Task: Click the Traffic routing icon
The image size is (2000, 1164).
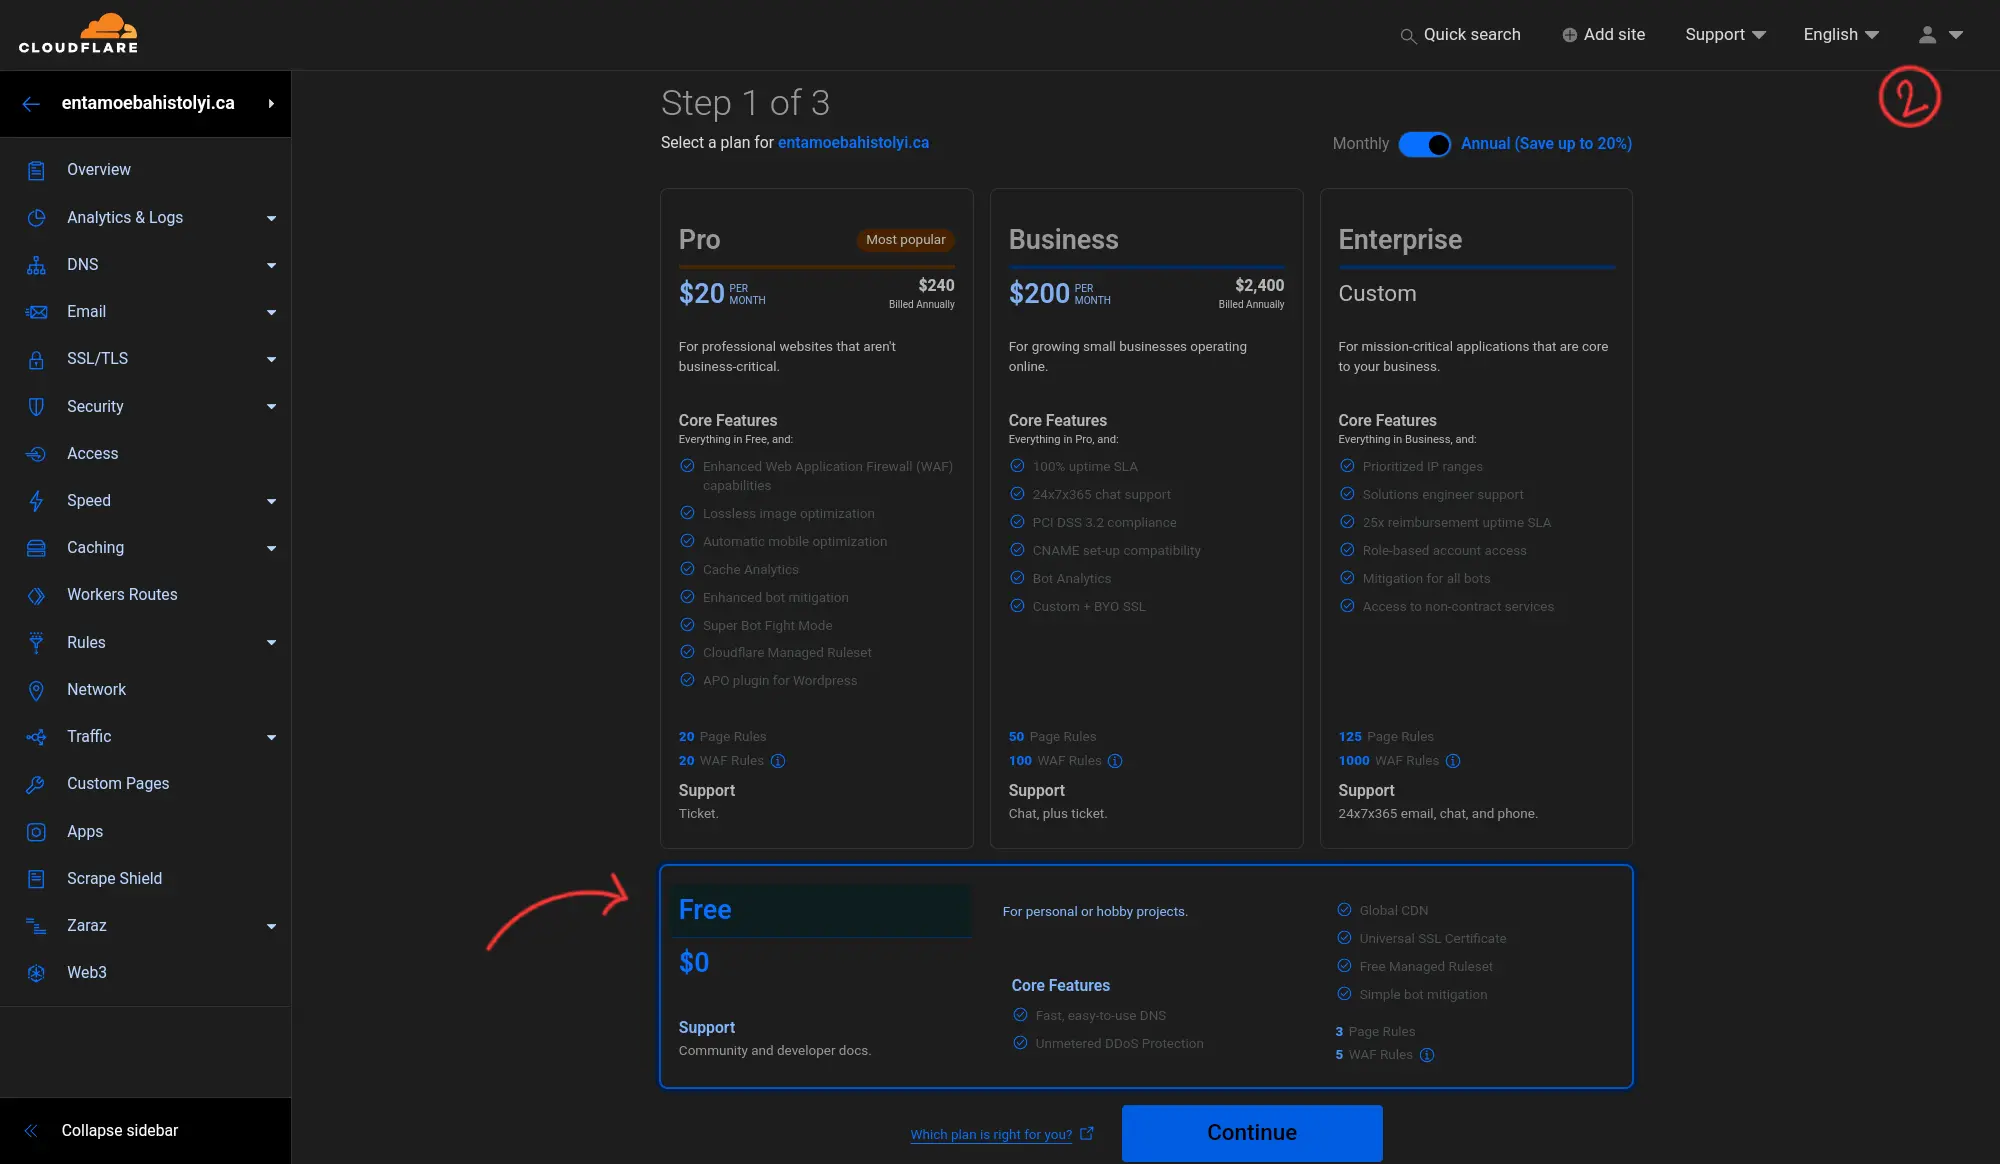Action: [x=36, y=737]
